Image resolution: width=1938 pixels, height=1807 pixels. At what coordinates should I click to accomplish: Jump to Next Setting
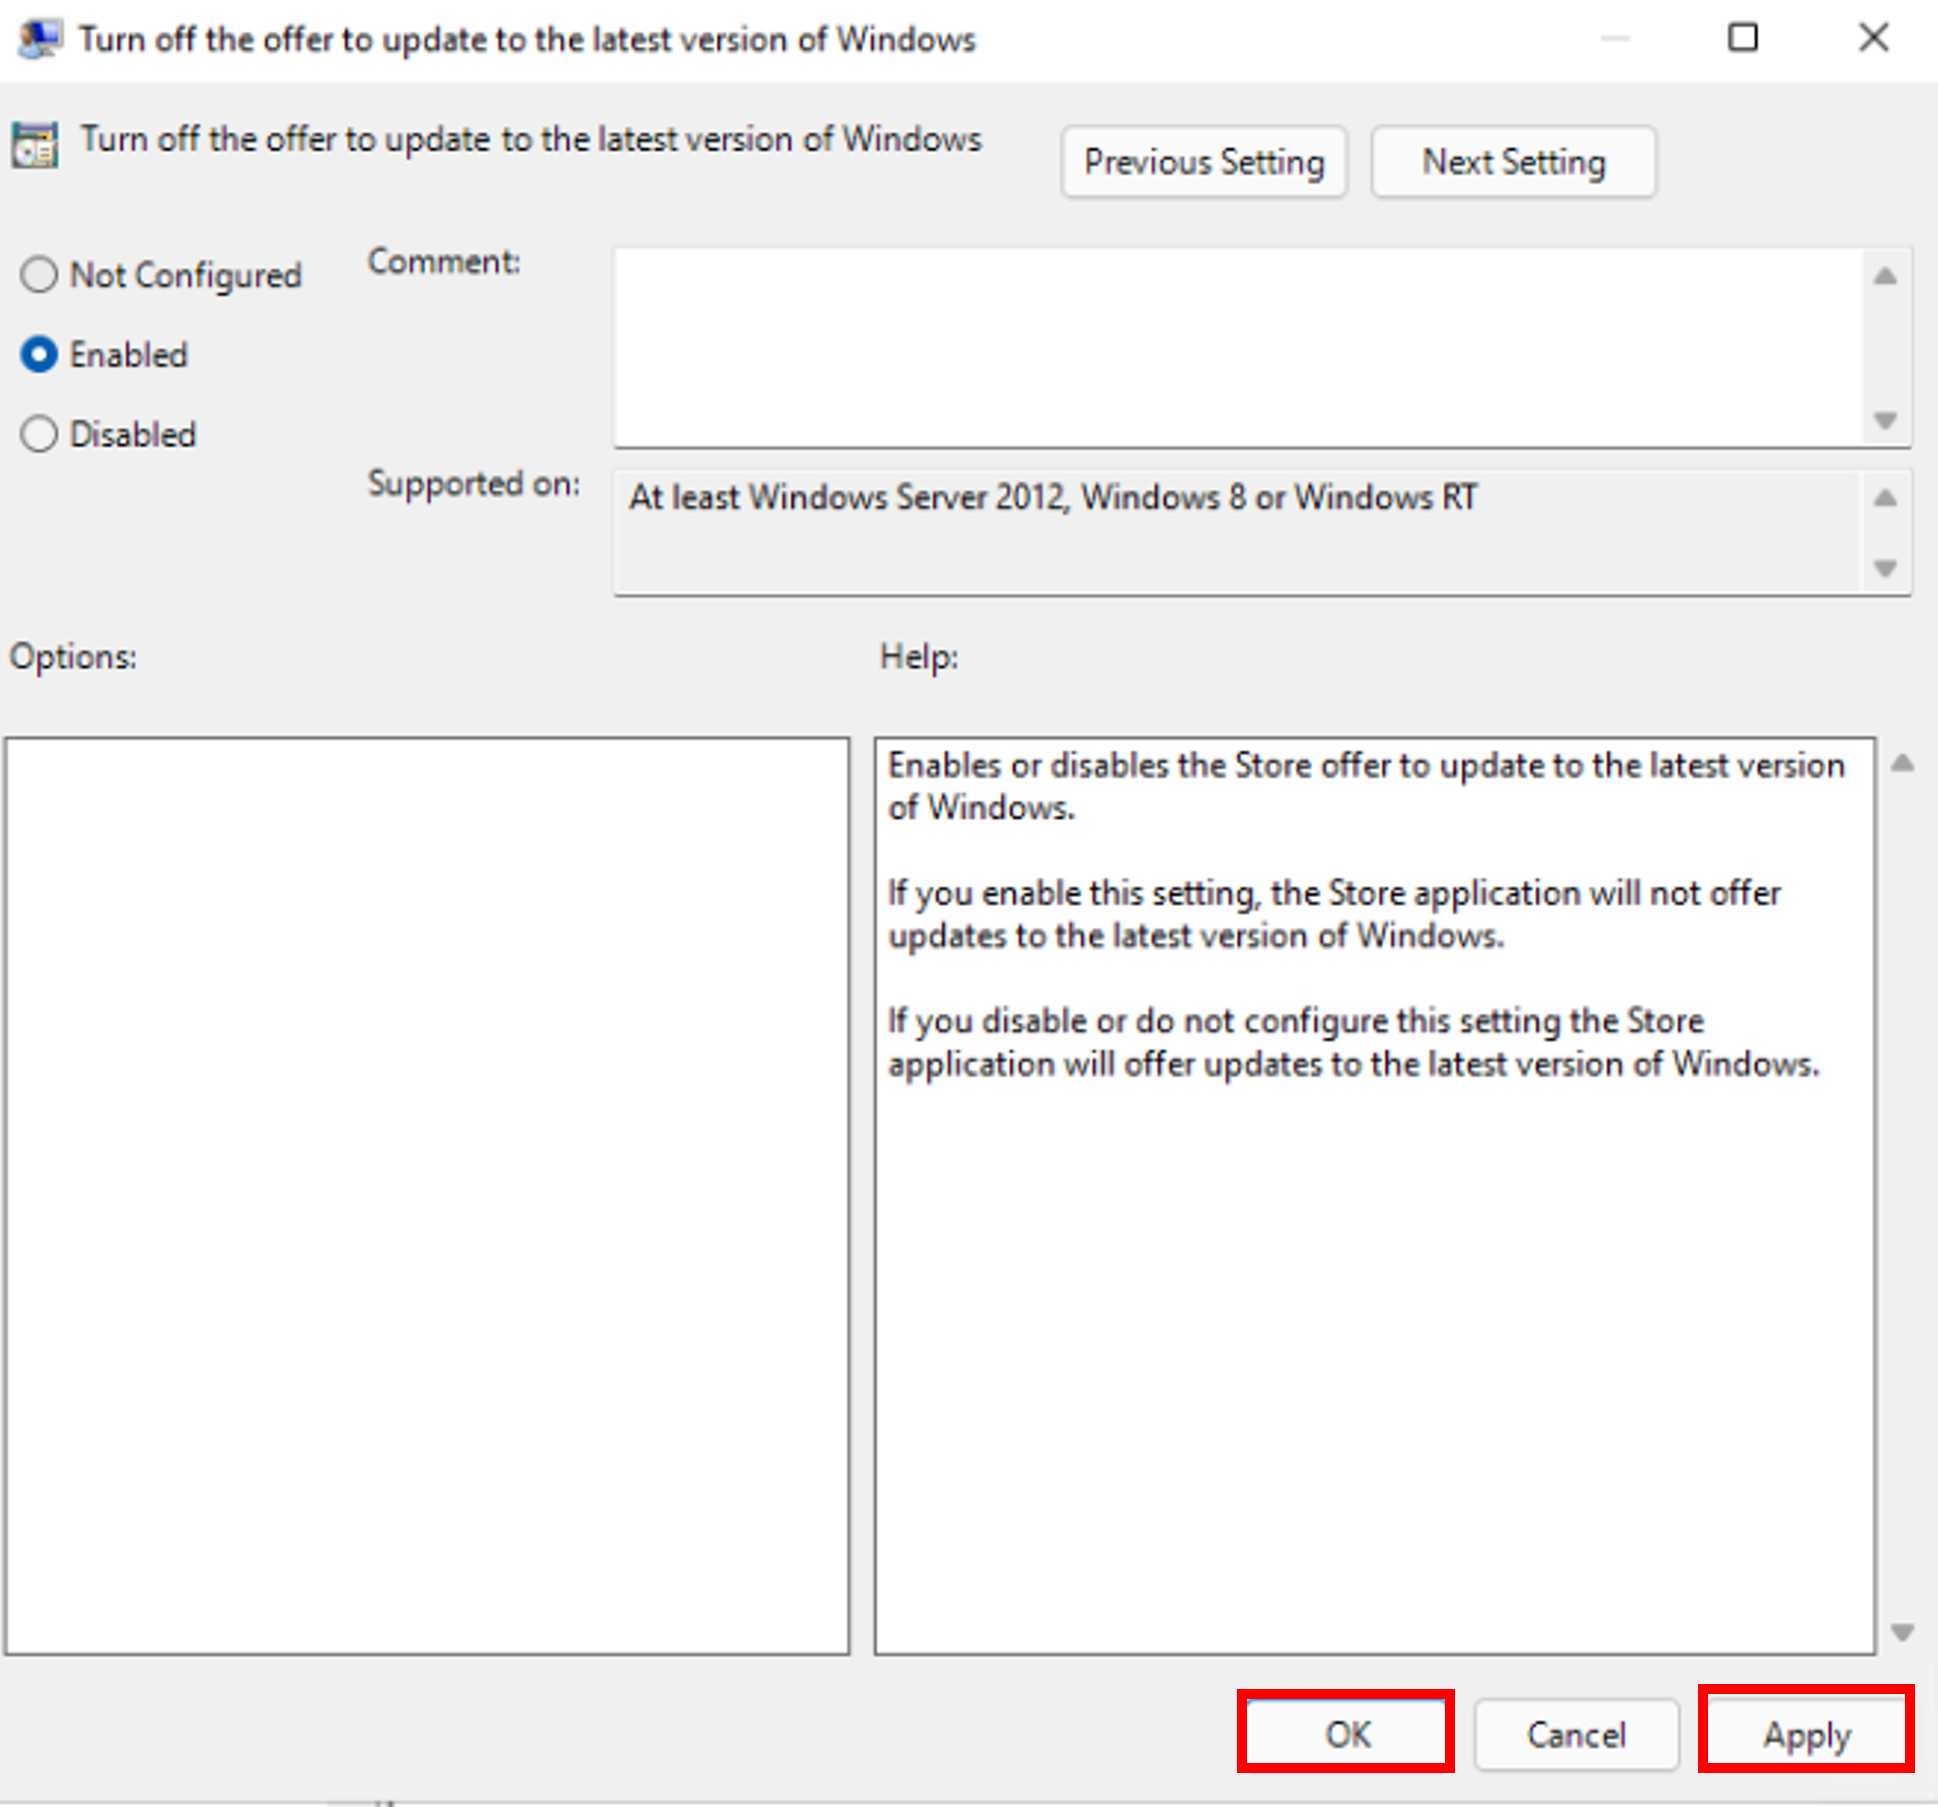click(x=1513, y=162)
